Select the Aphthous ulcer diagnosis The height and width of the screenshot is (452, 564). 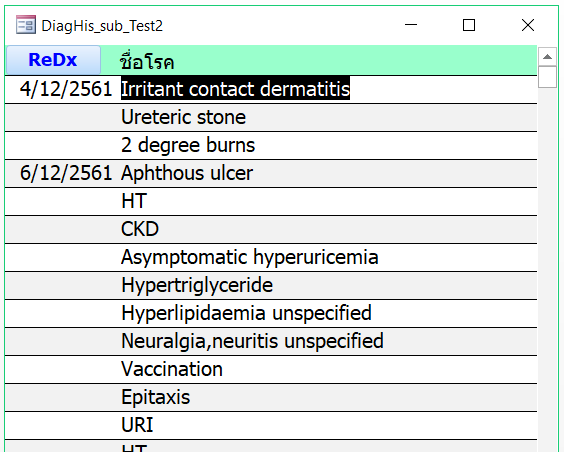coord(187,173)
